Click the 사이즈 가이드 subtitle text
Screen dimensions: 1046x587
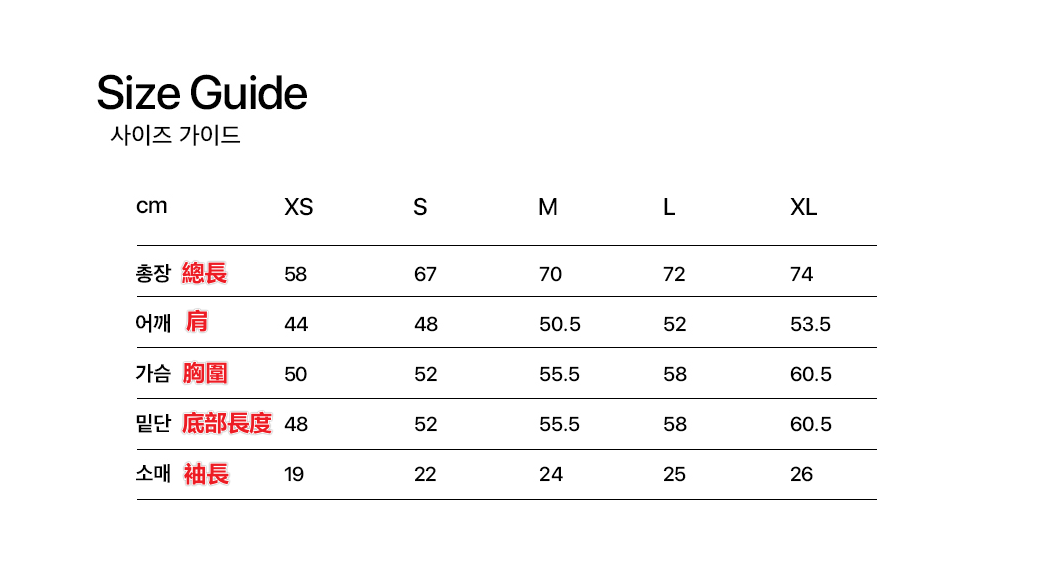175,135
